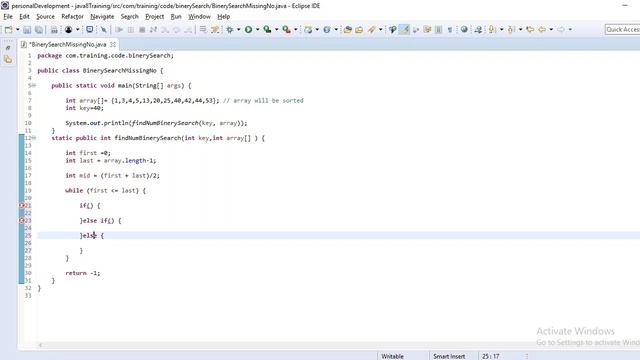Open dropdown beside the black circular icon
This screenshot has height=360, width=640.
(x=78, y=29)
